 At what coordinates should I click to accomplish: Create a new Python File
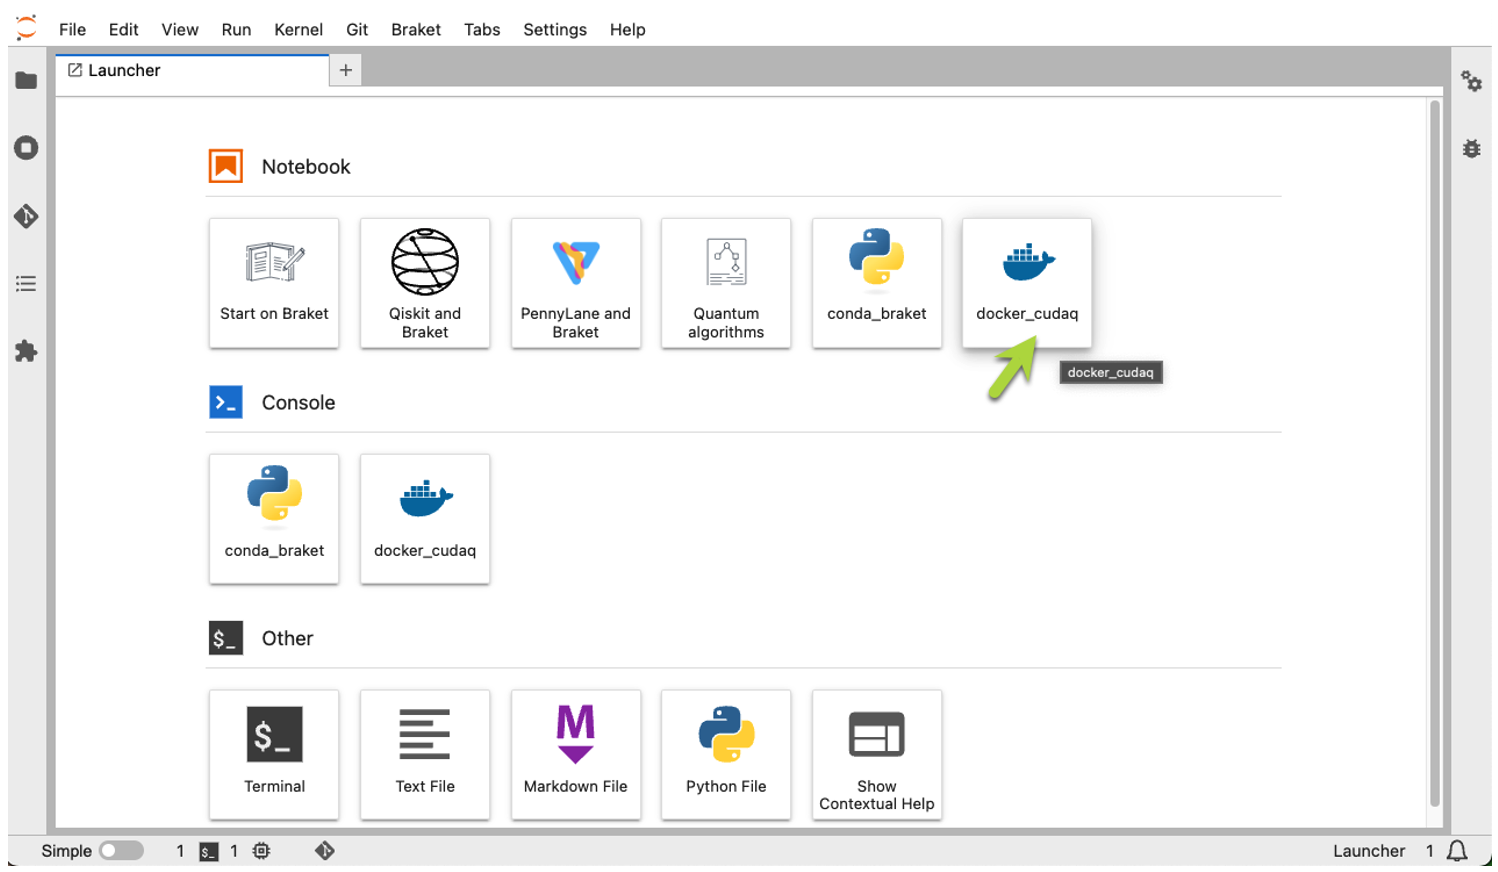click(x=726, y=755)
